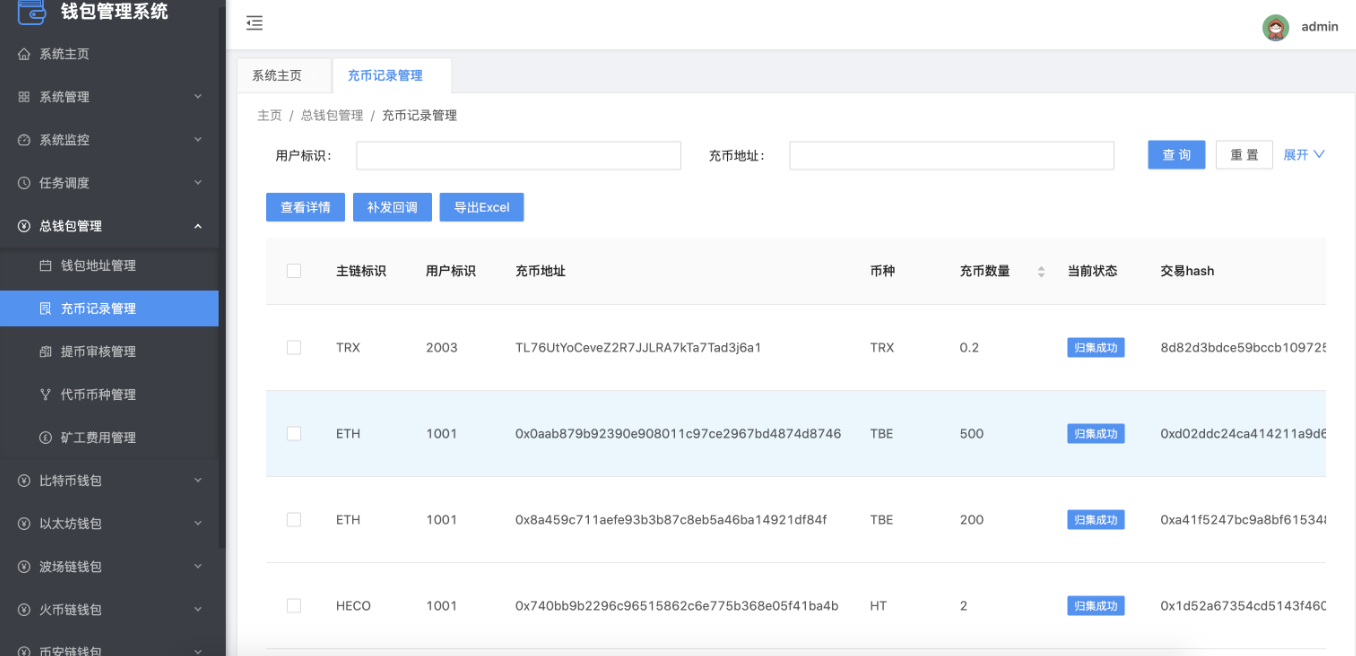The image size is (1356, 656).
Task: Click the 重置 reset button
Action: point(1244,155)
